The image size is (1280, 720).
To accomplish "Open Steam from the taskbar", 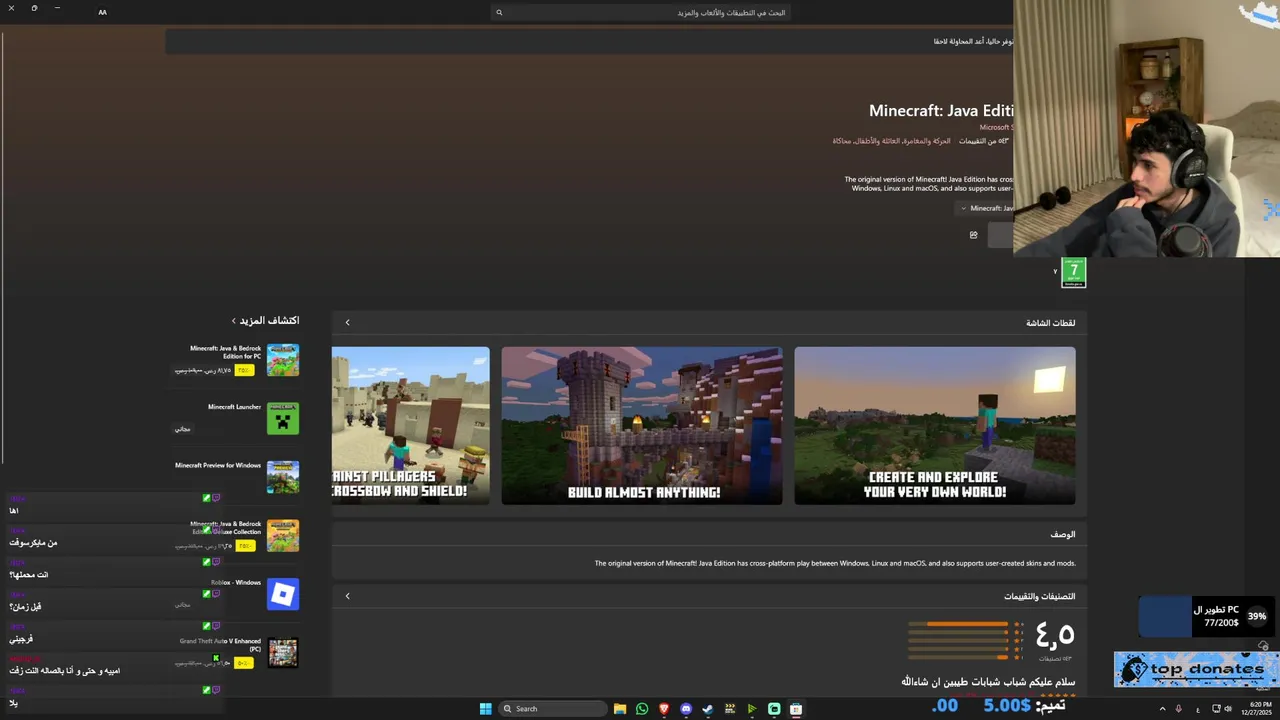I will [708, 709].
